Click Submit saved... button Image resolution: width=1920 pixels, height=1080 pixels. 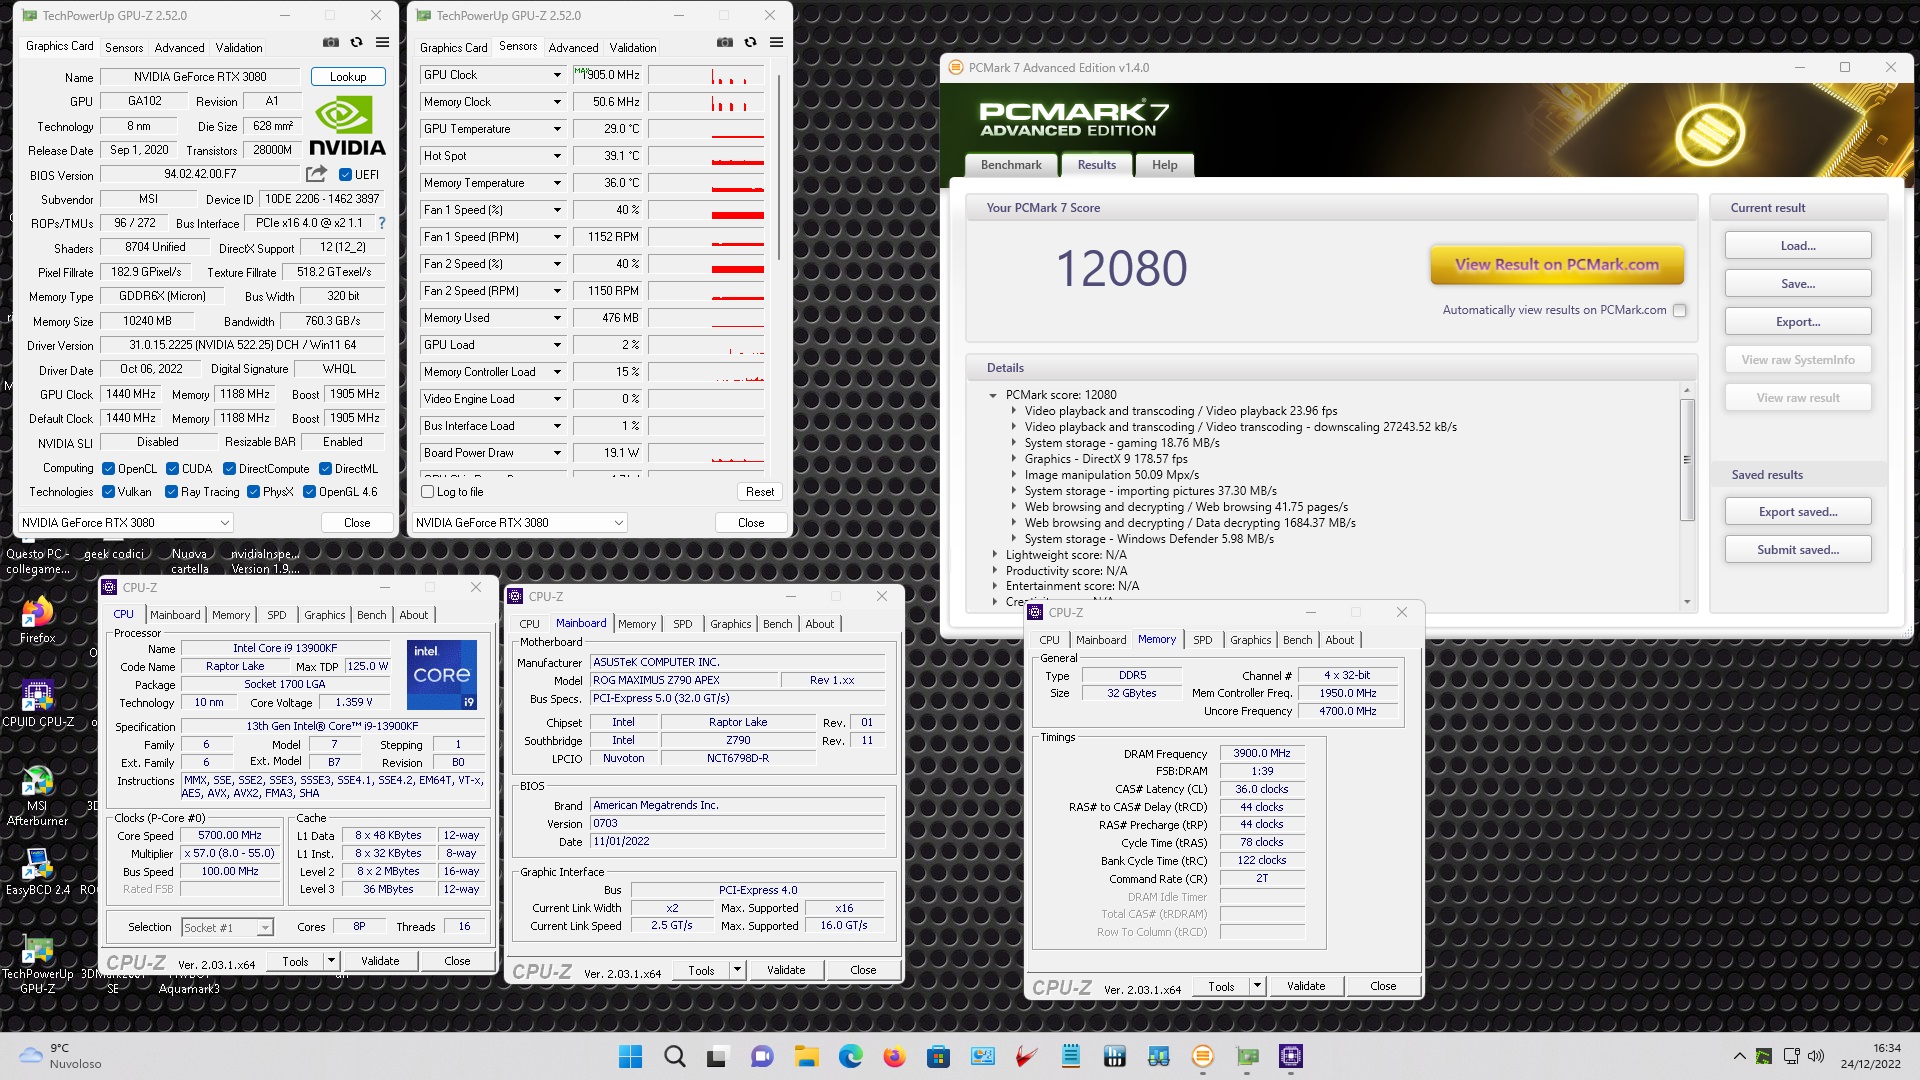[1797, 550]
